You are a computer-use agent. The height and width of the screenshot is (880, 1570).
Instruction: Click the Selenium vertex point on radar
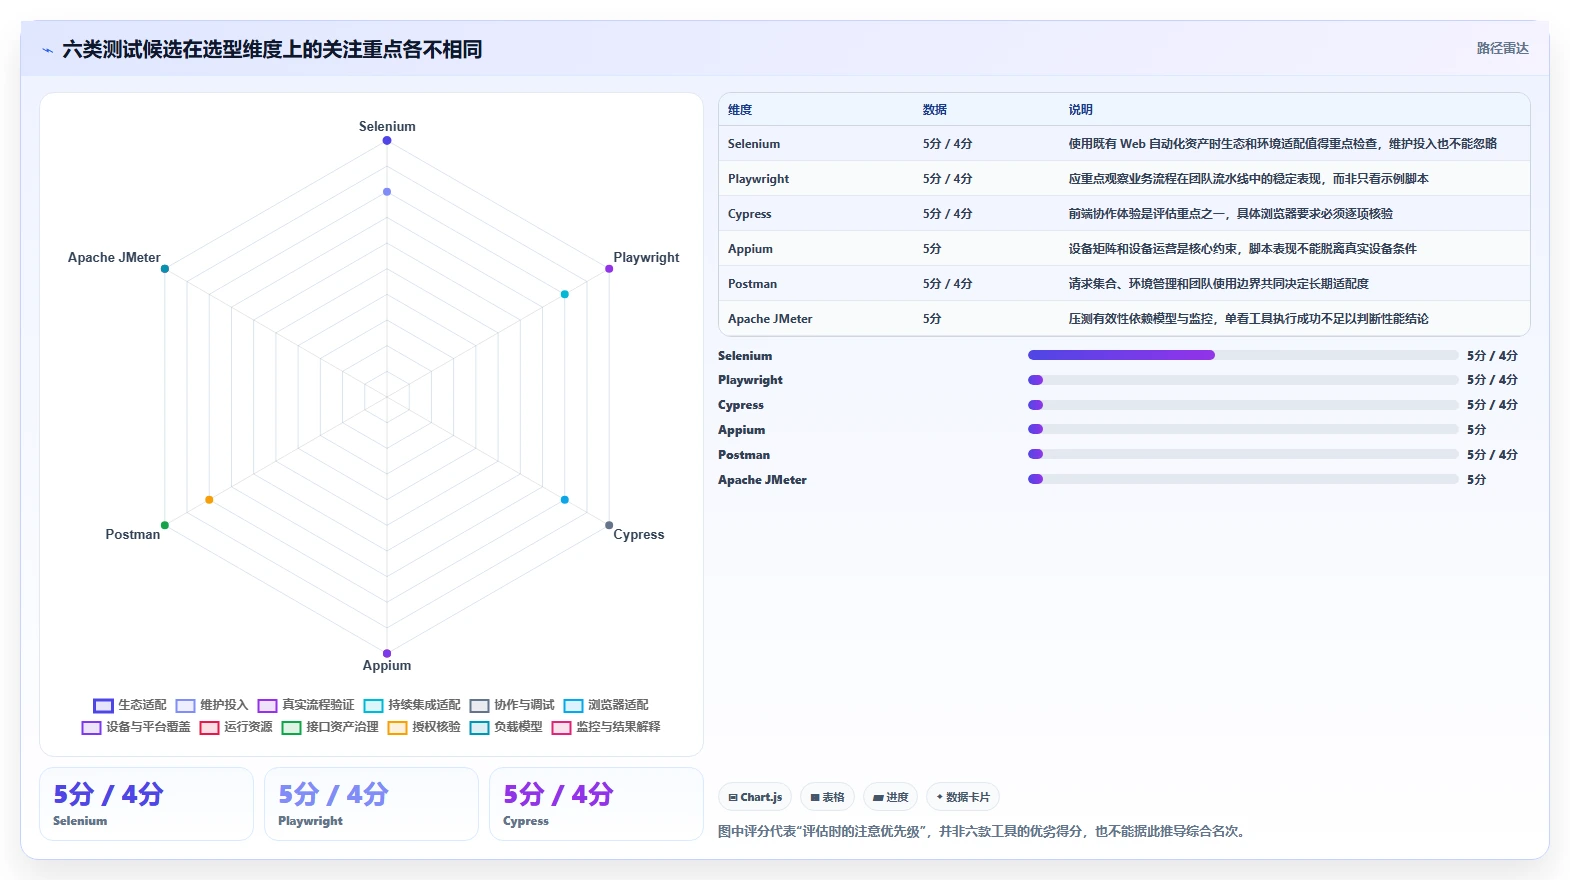point(387,140)
